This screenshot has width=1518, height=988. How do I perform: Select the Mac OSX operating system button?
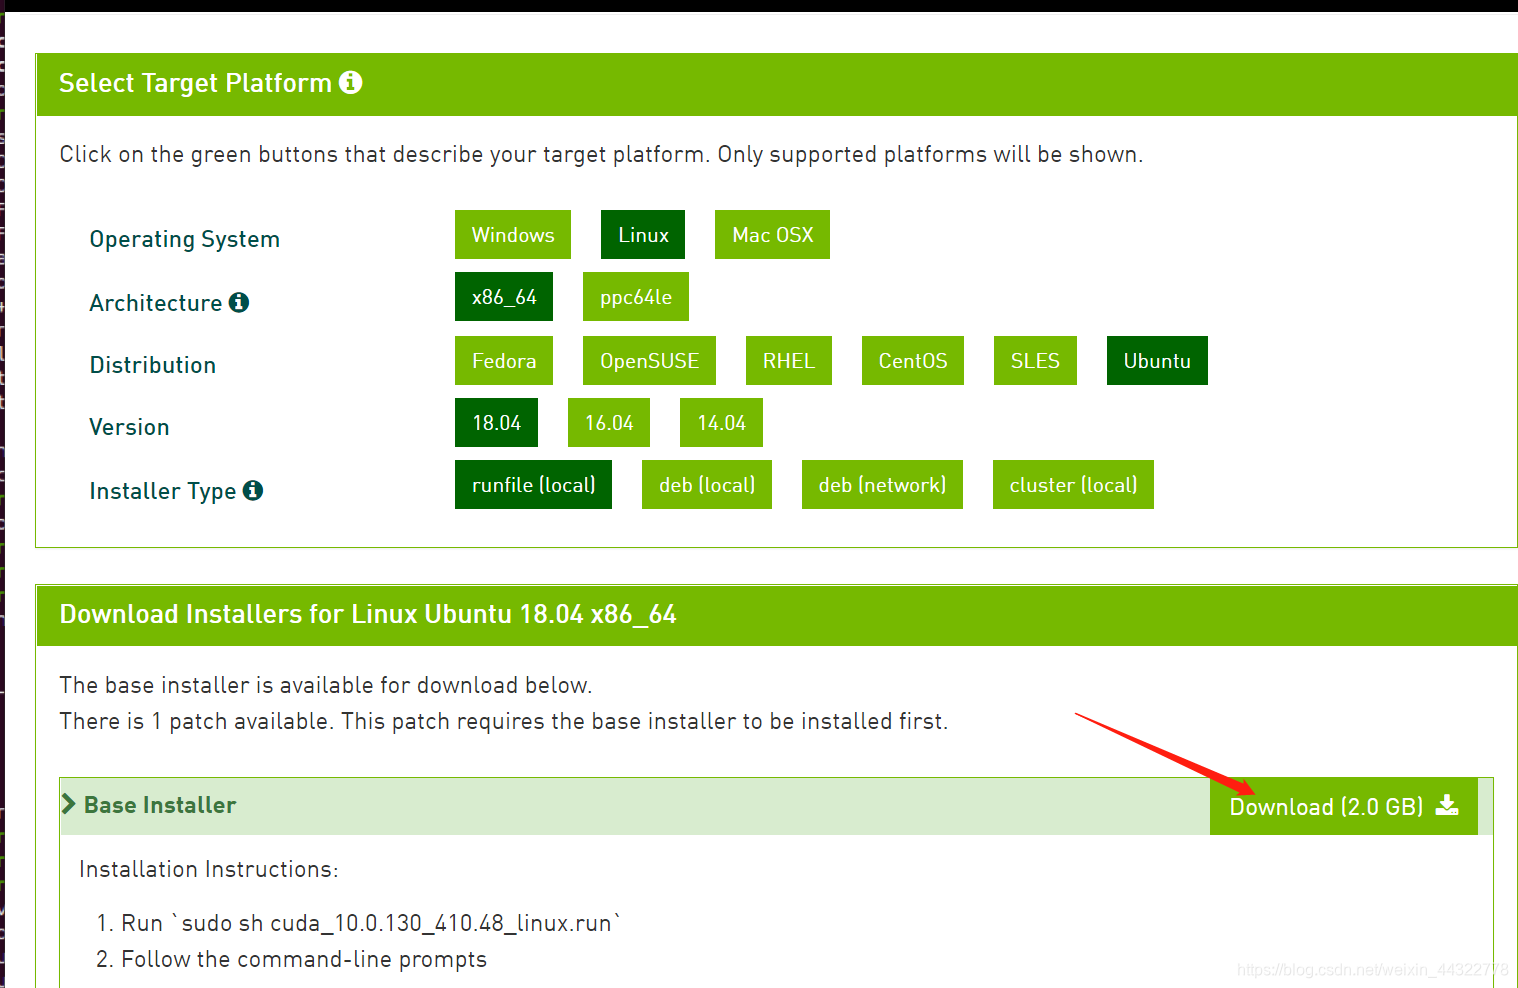click(772, 235)
